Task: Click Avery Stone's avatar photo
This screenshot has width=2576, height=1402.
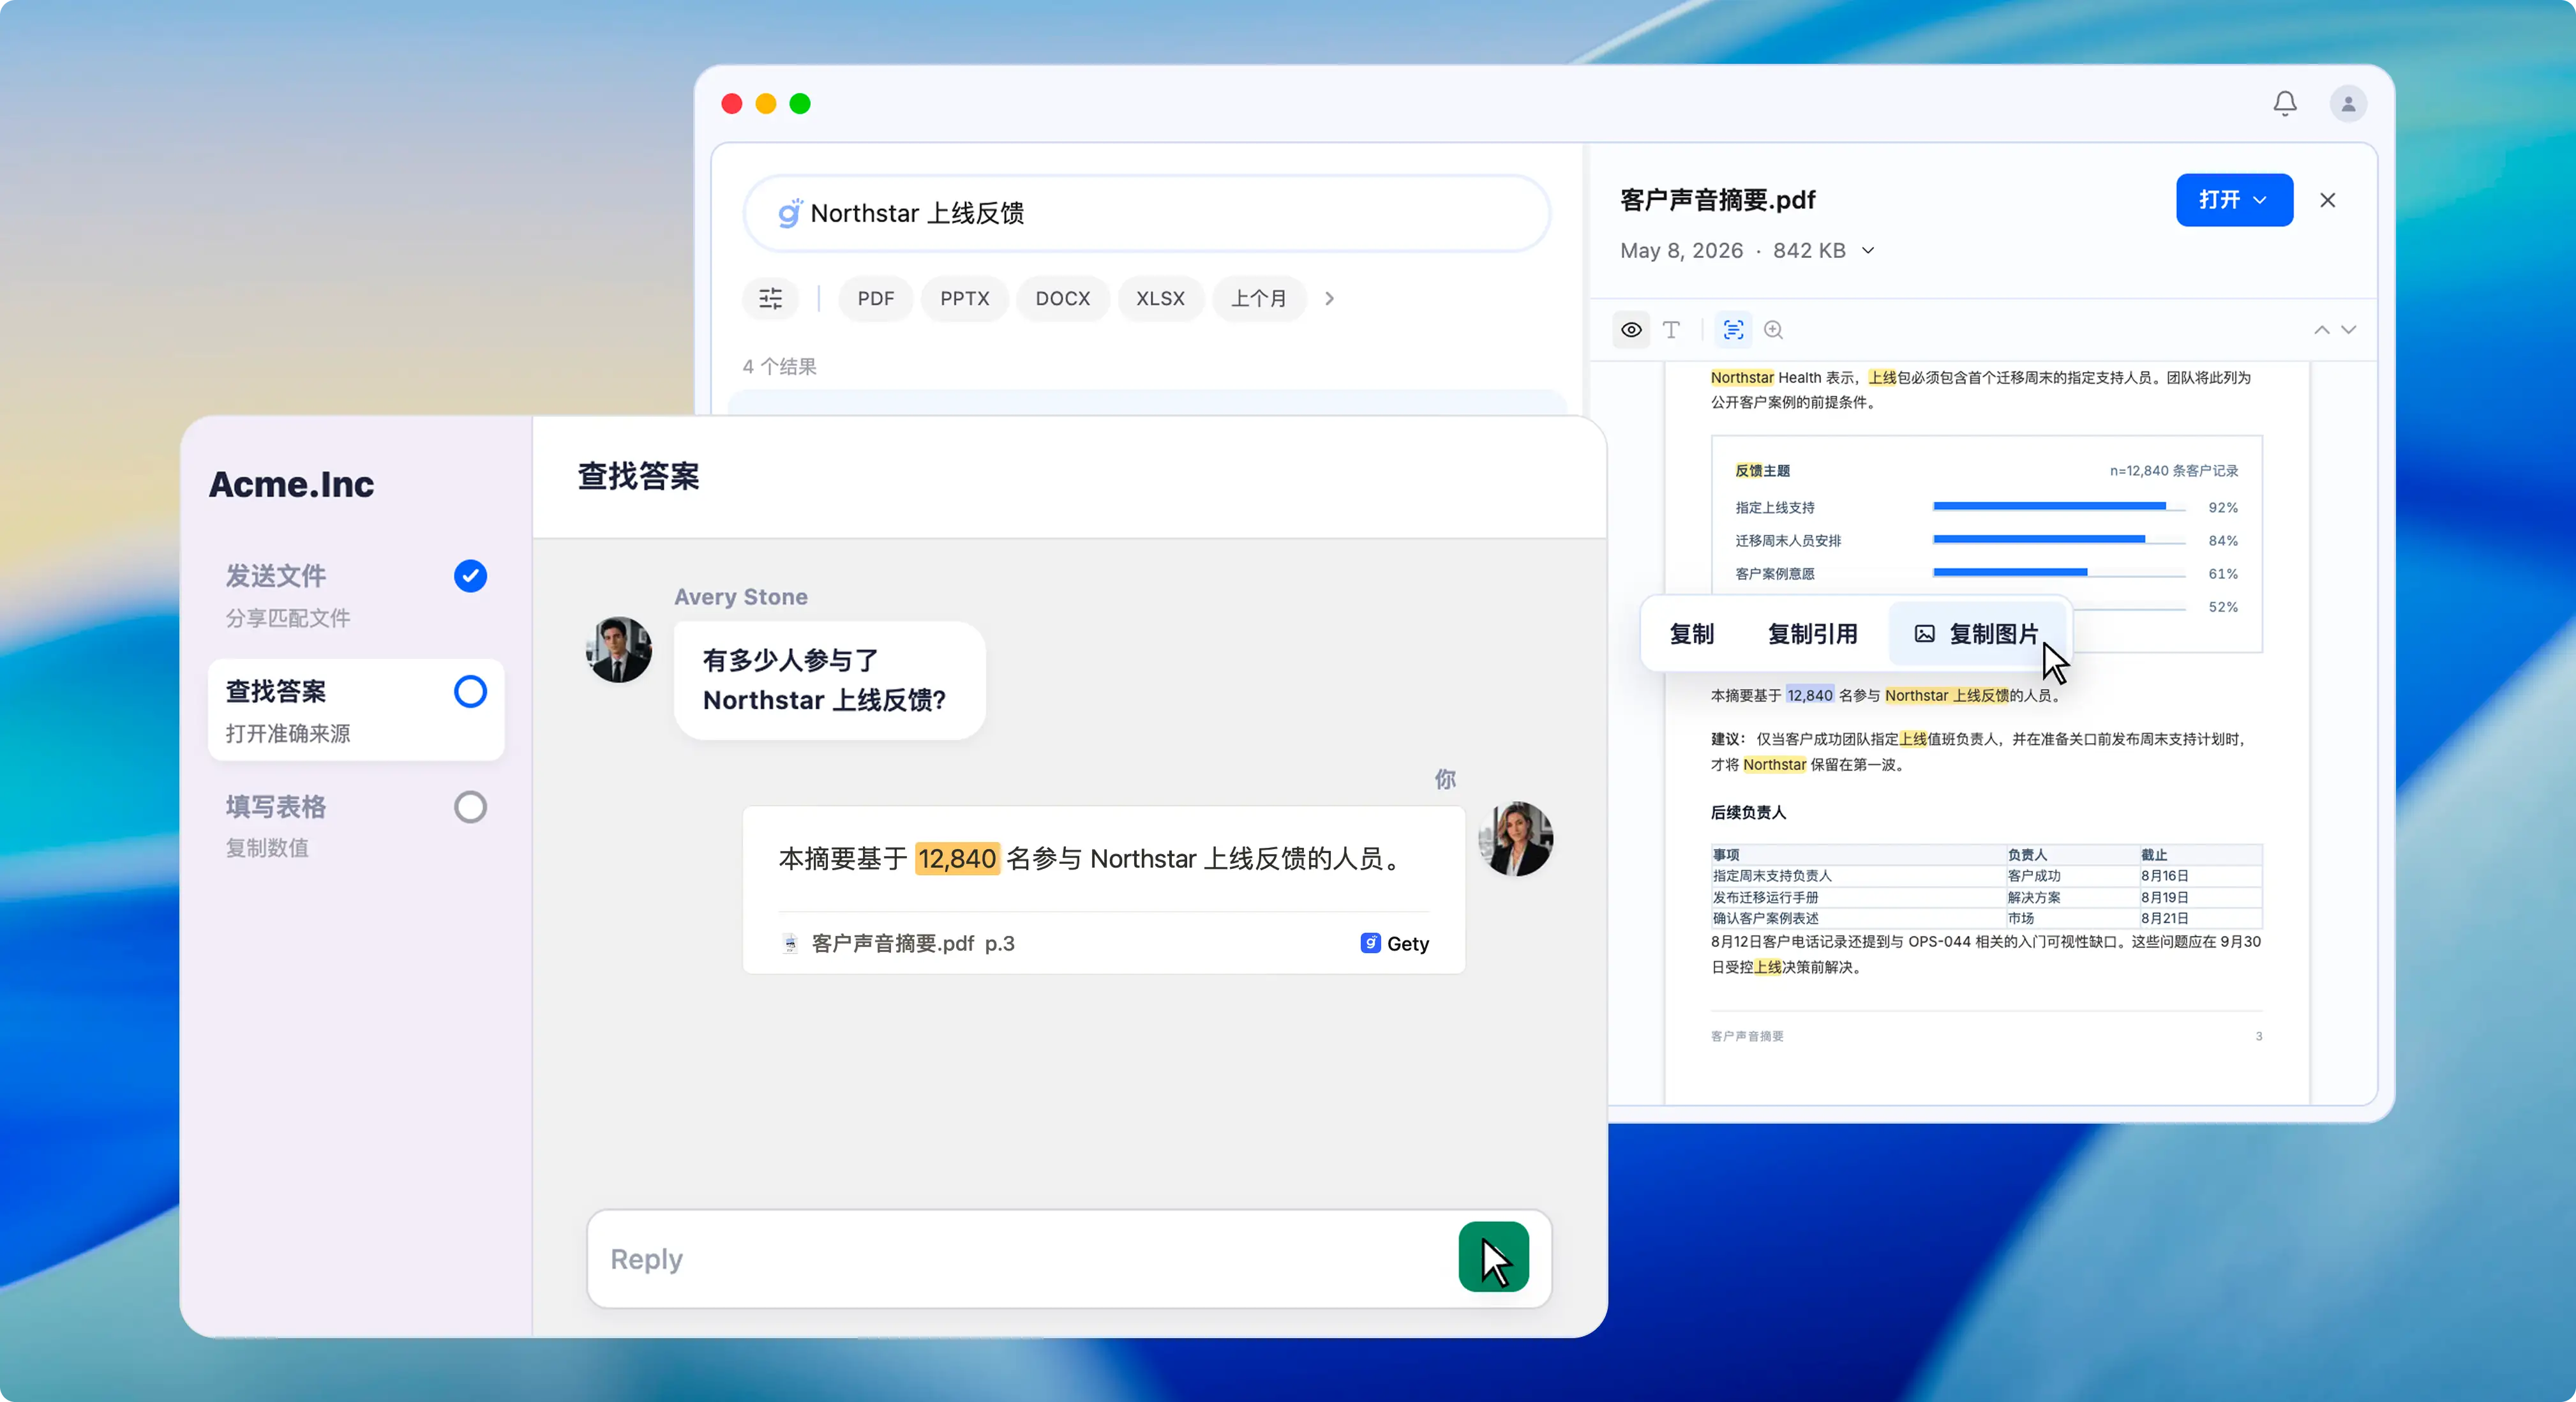Action: click(618, 650)
